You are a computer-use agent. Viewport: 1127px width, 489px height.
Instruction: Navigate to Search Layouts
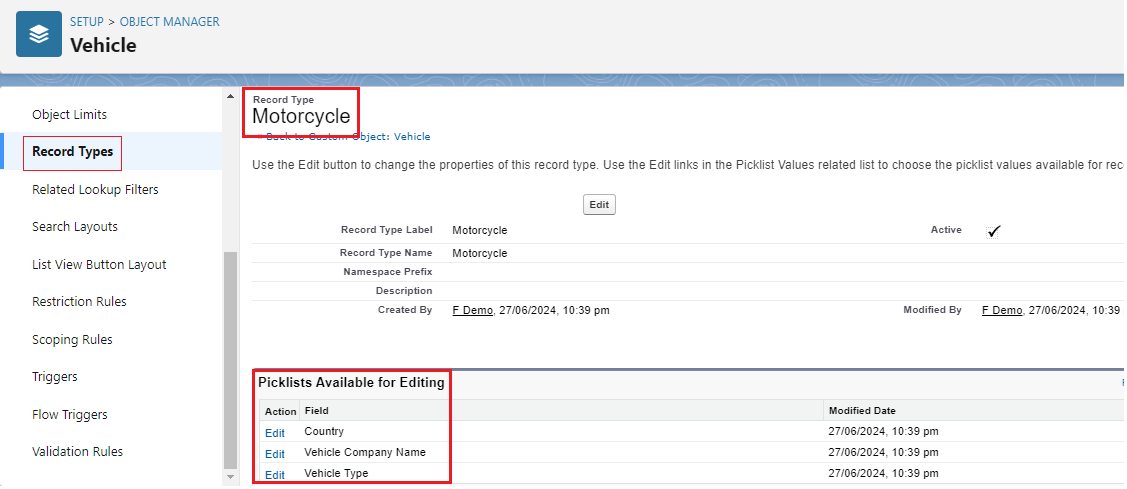75,227
